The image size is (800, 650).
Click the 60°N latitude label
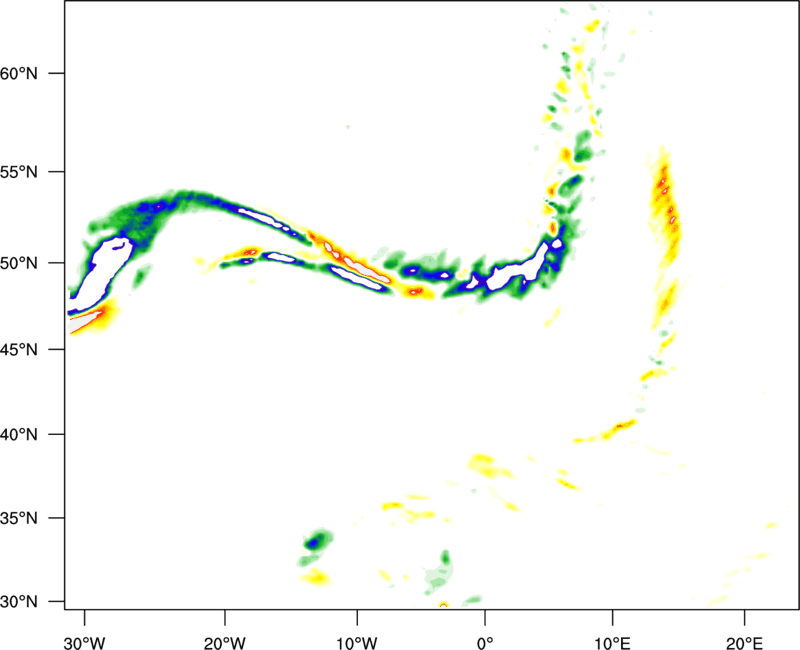coord(19,73)
